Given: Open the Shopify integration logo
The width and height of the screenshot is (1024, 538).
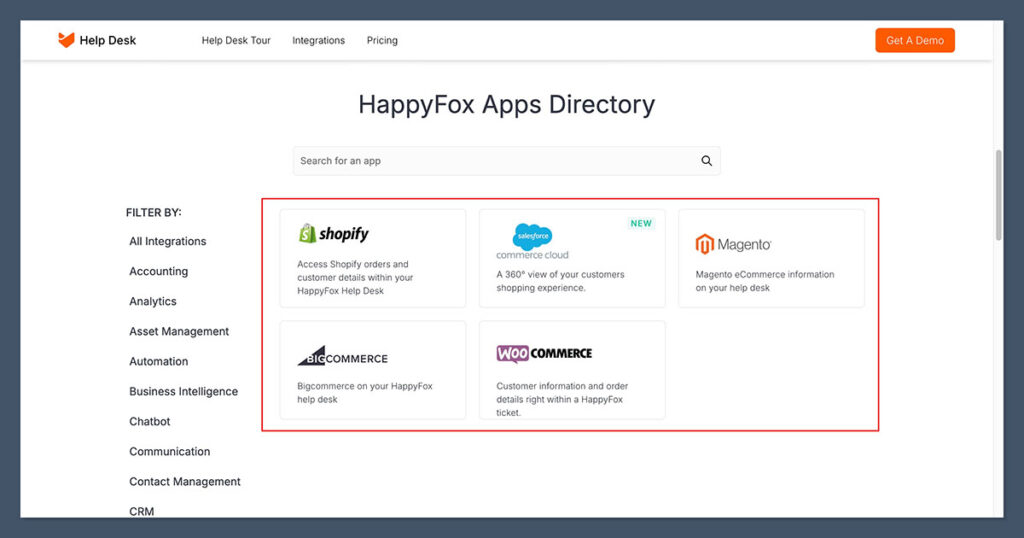Looking at the screenshot, I should coord(333,233).
